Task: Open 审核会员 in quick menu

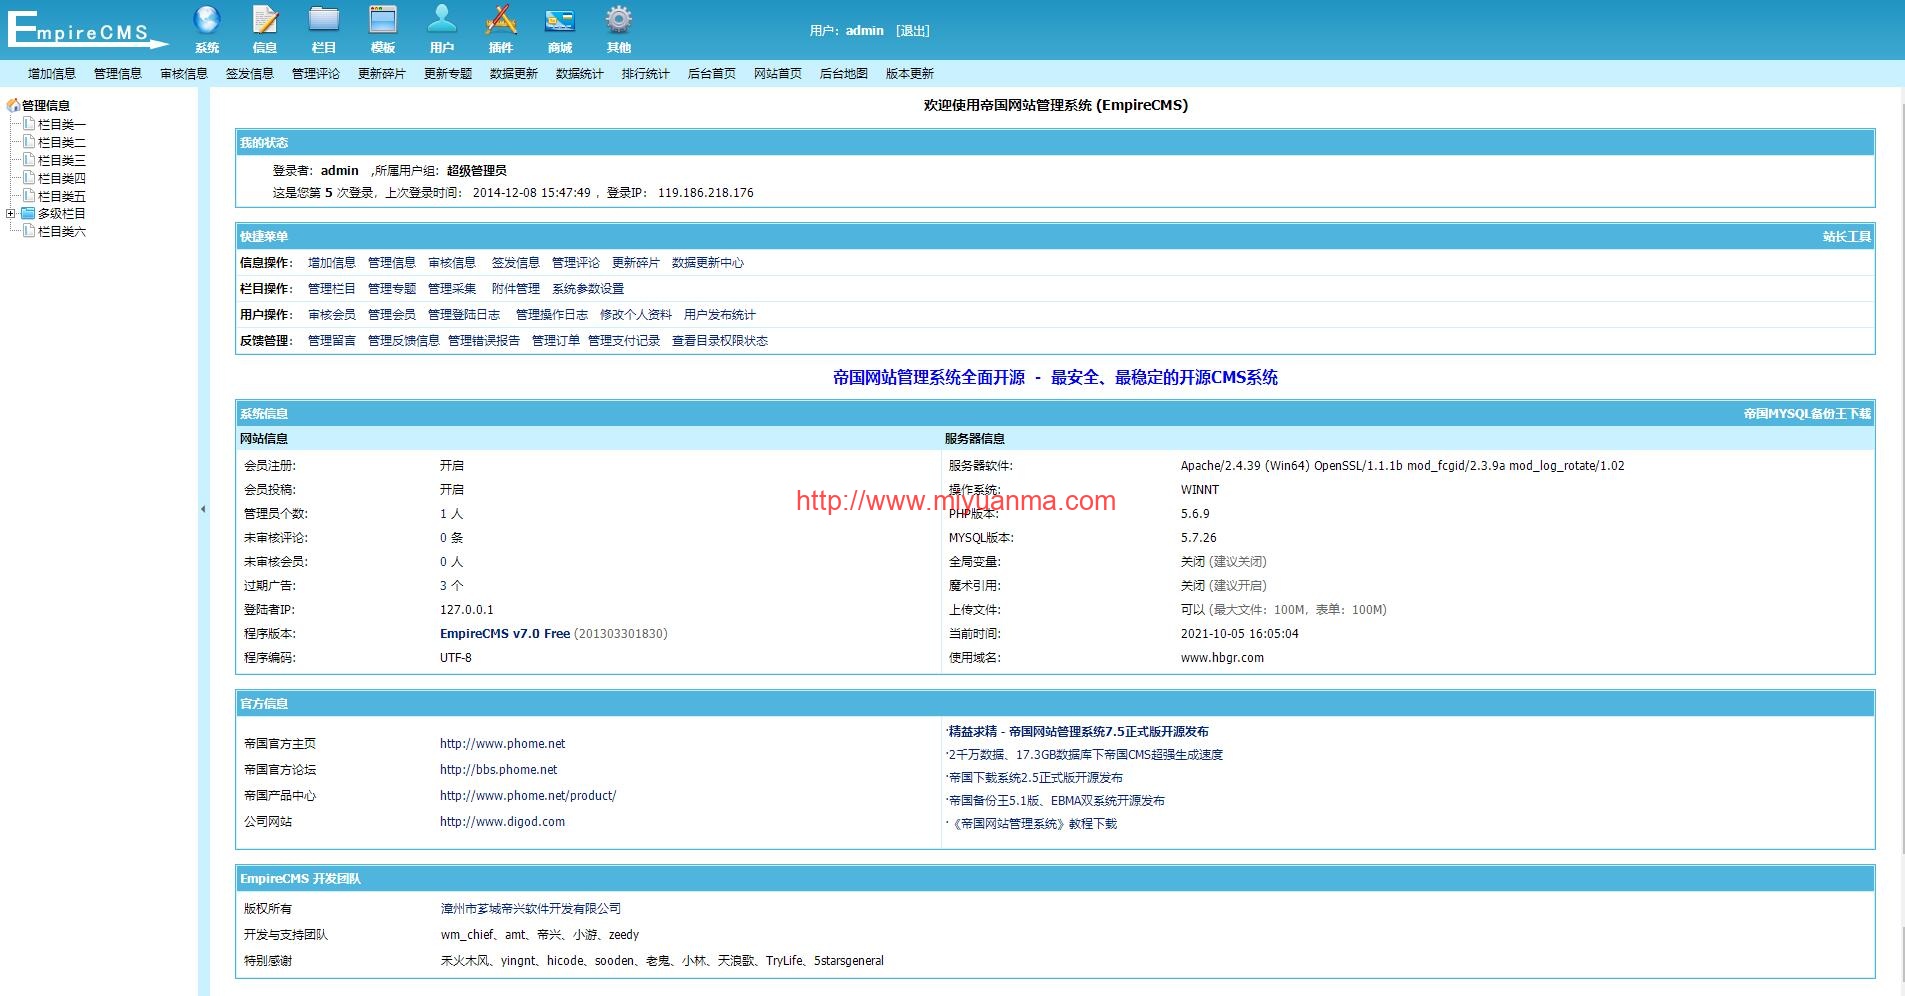Action: [x=332, y=315]
